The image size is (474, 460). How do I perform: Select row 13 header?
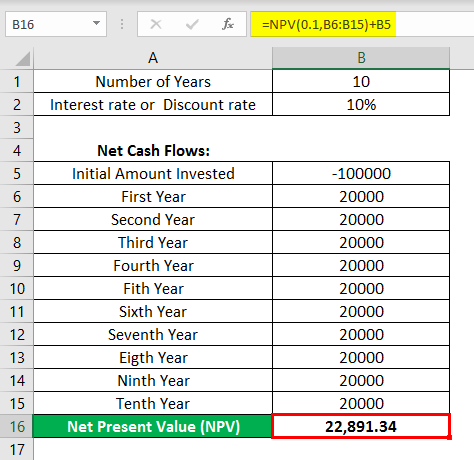17,357
